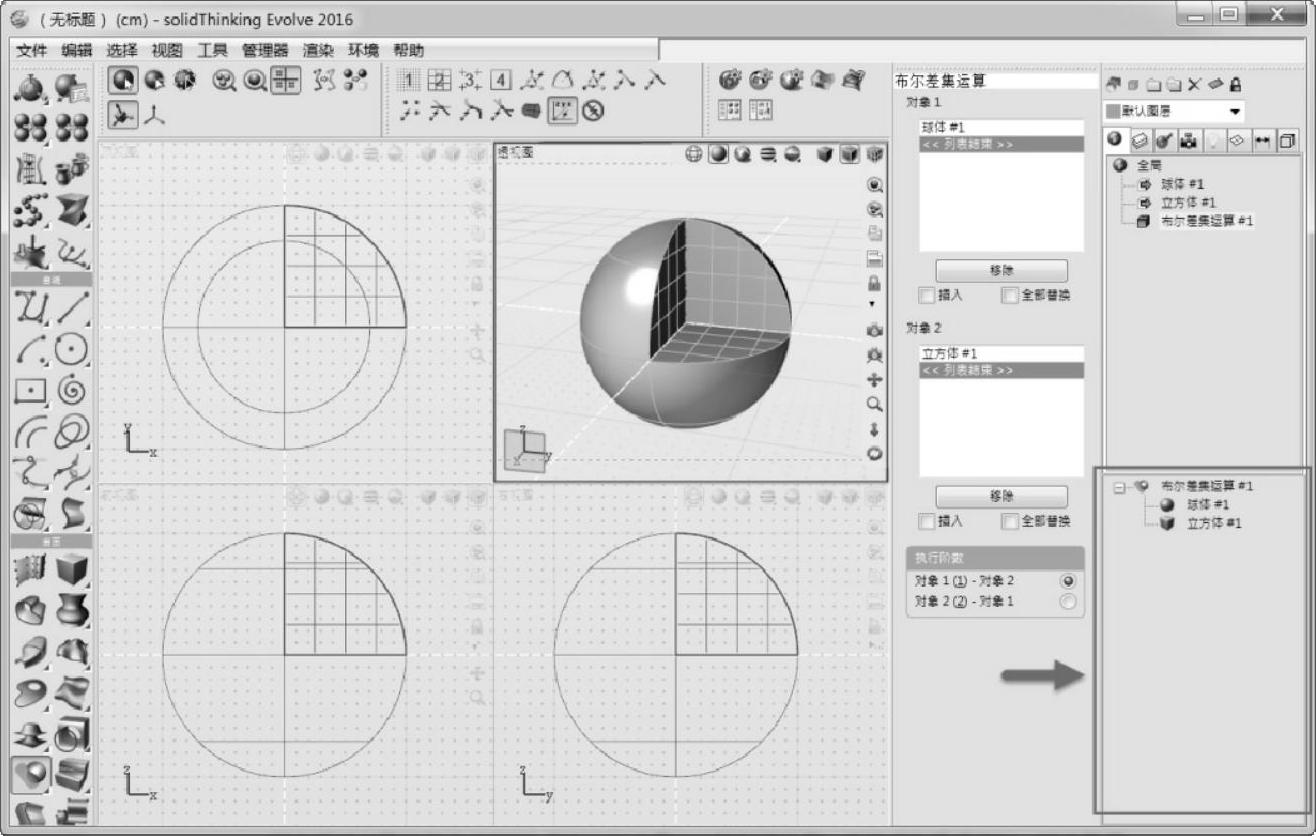Open the 默认图层 layer dropdown
Screen dimensions: 1316x836
[1237, 112]
